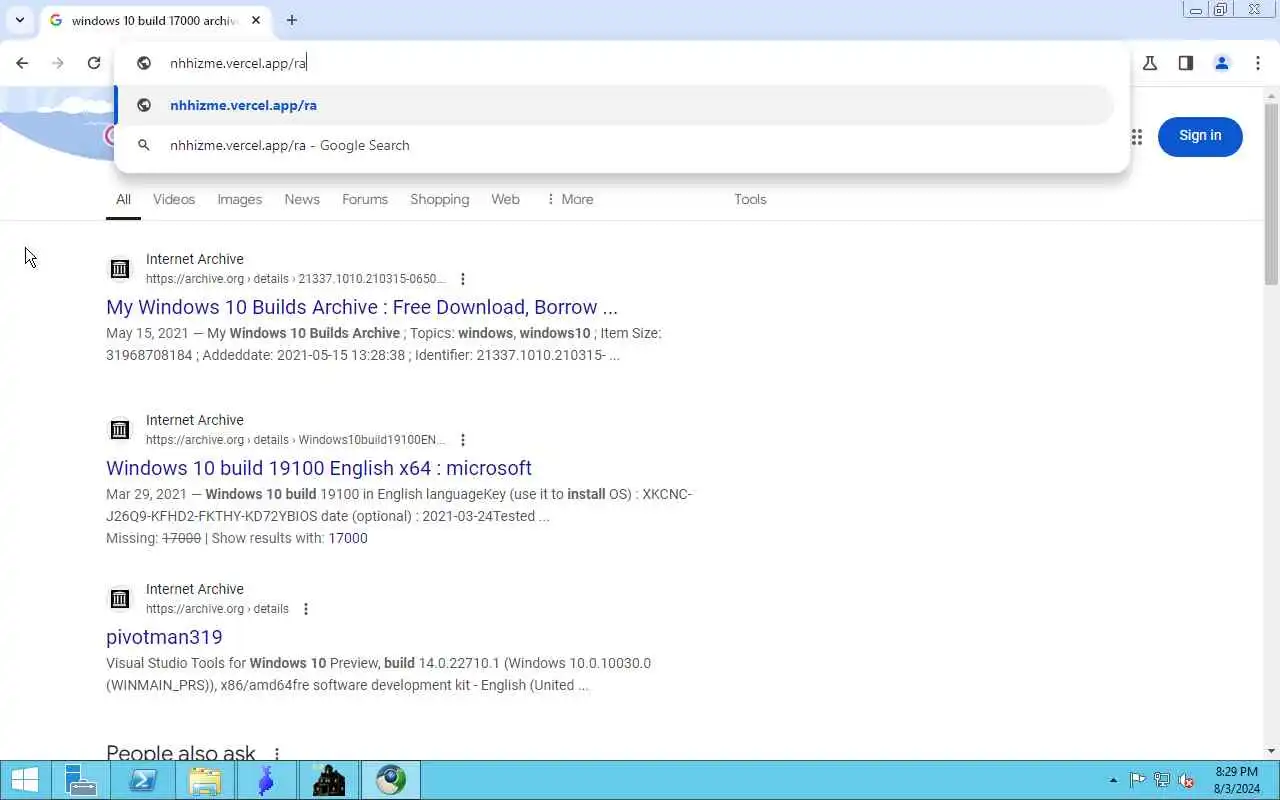Click the browser Back arrow
Screen dimensions: 1280x800
[22, 63]
